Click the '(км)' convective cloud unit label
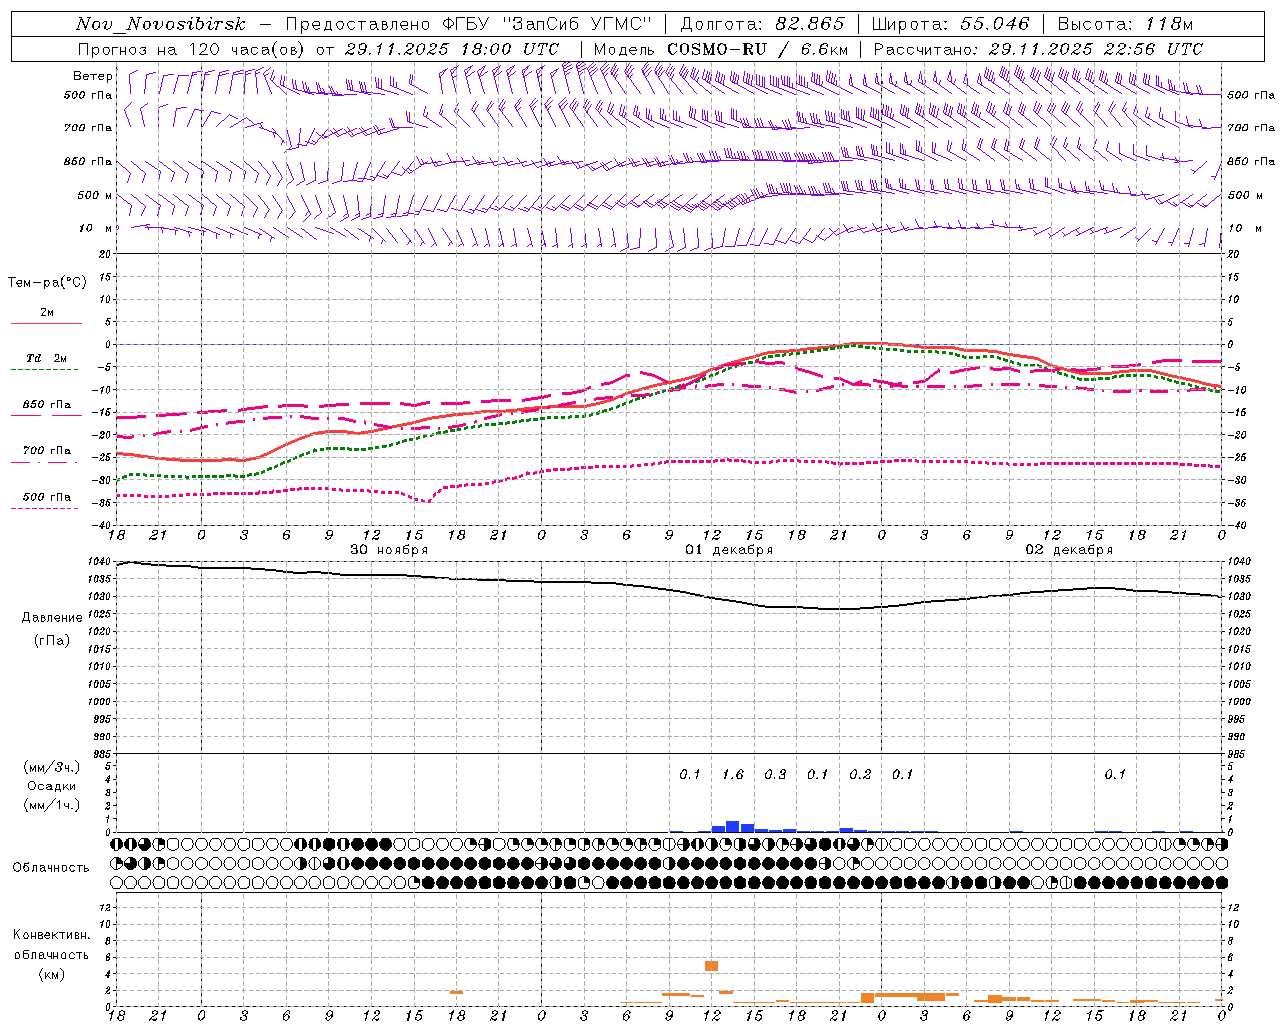This screenshot has height=1024, width=1280. click(x=51, y=974)
